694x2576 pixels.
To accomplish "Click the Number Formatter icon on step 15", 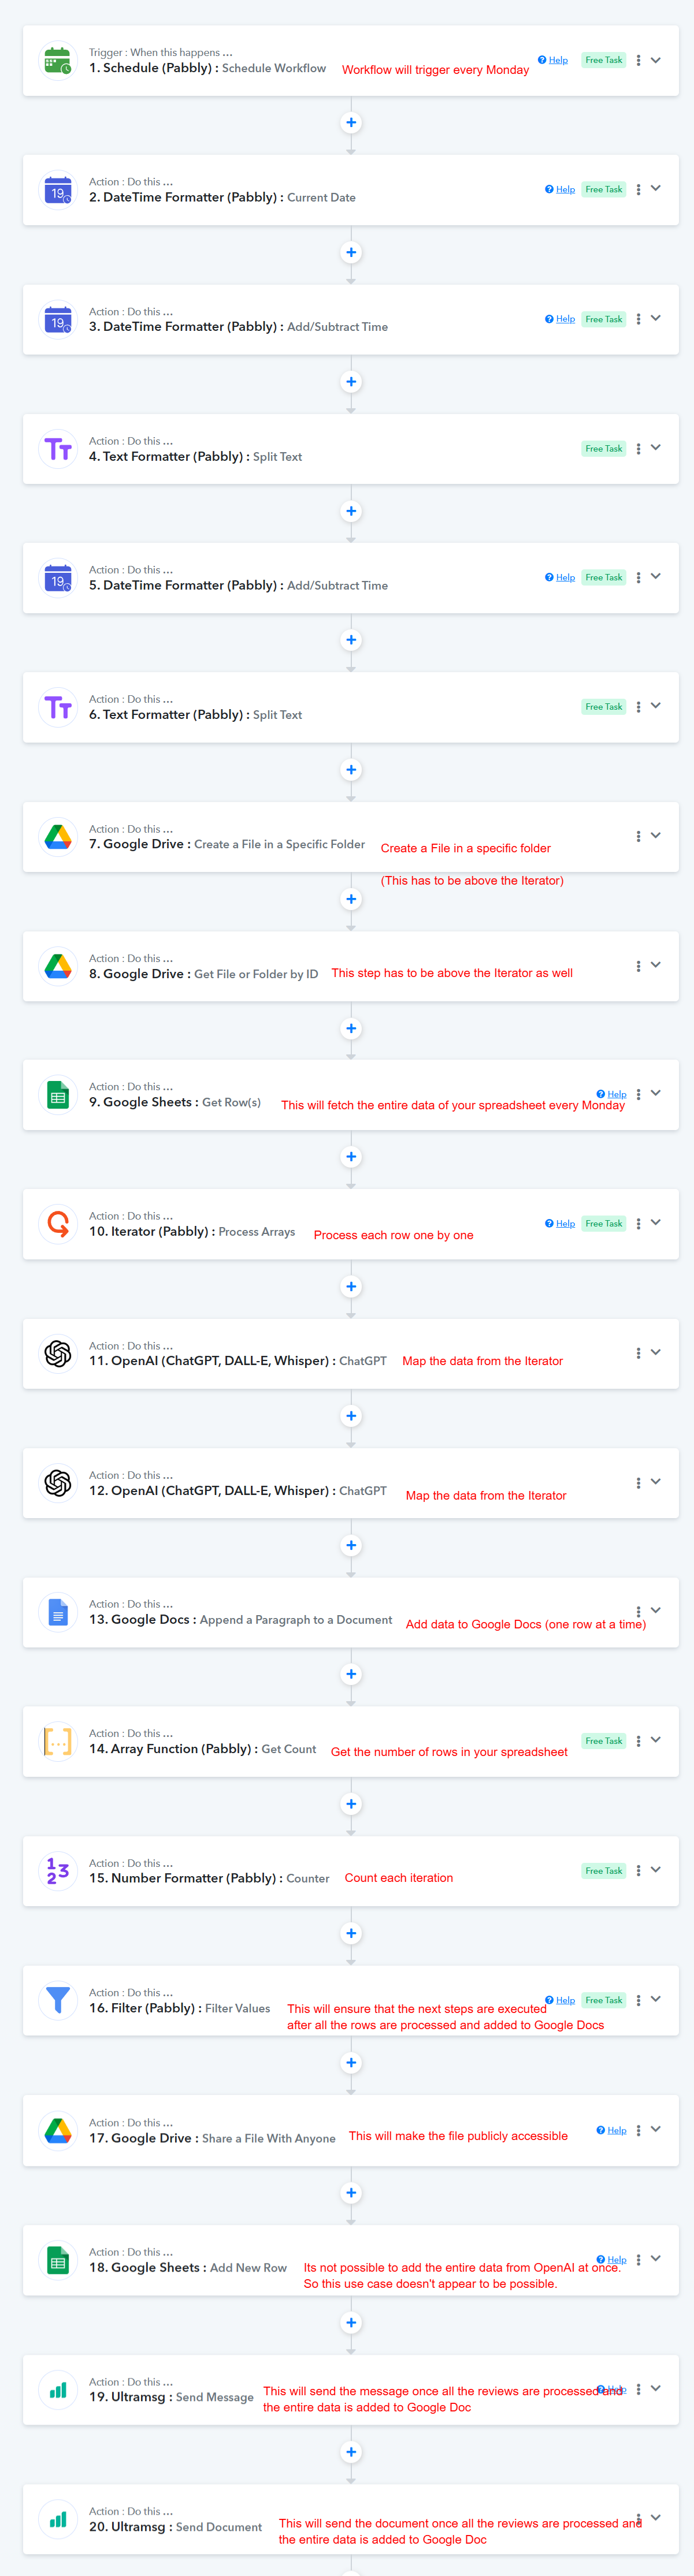I will [x=58, y=1870].
